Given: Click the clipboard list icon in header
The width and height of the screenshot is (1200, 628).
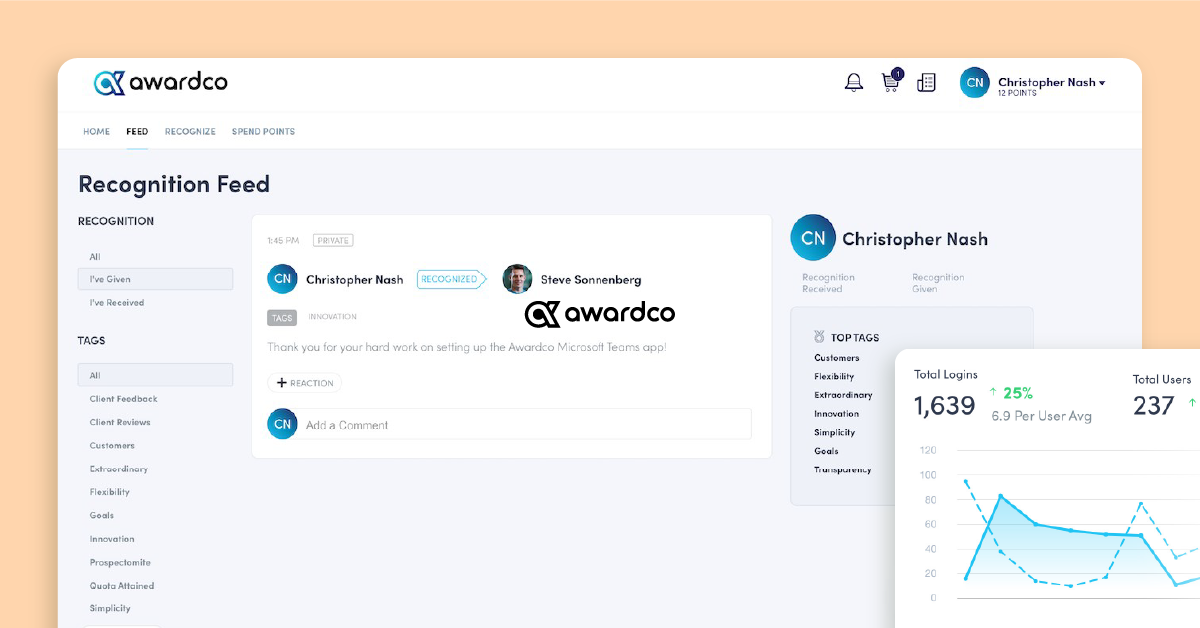Looking at the screenshot, I should (927, 83).
